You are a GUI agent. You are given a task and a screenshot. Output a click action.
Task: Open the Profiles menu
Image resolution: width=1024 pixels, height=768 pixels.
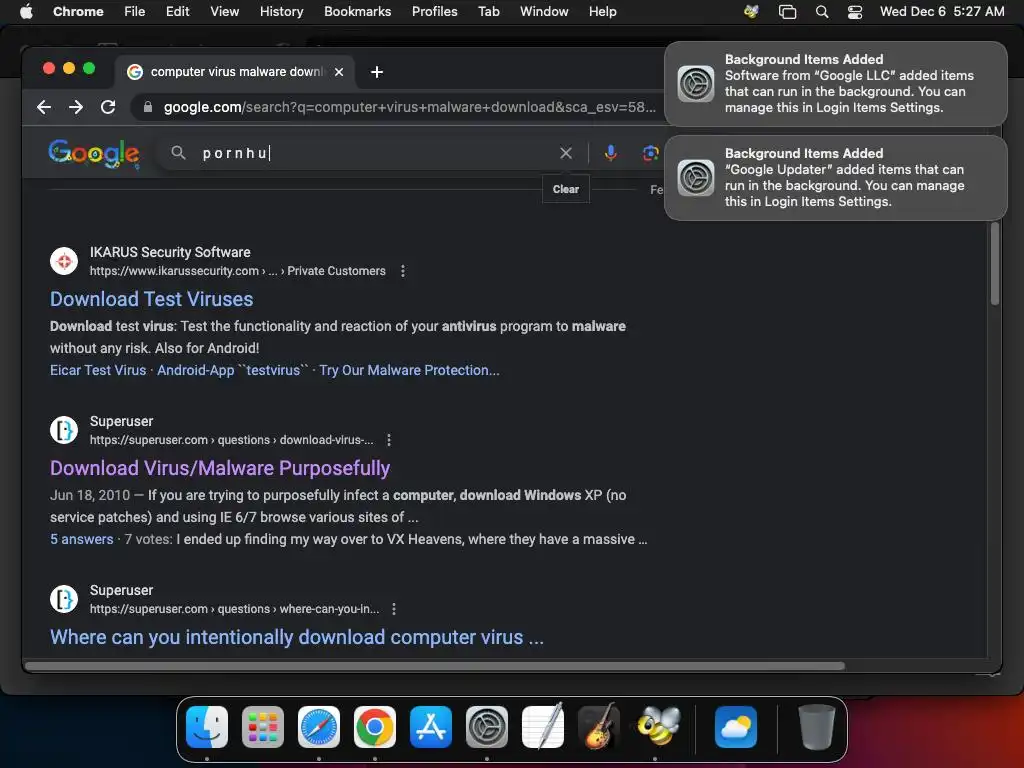point(434,11)
